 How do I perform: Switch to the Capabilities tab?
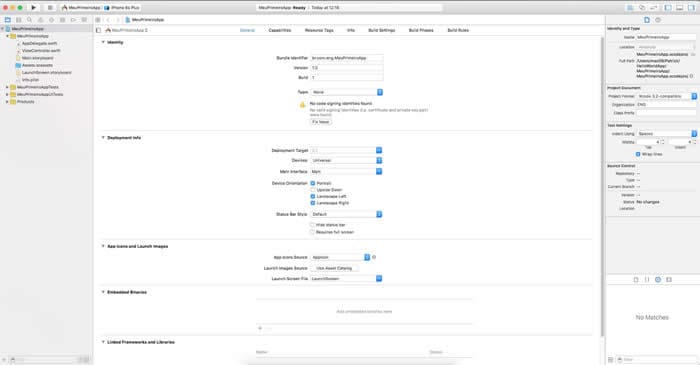click(280, 30)
